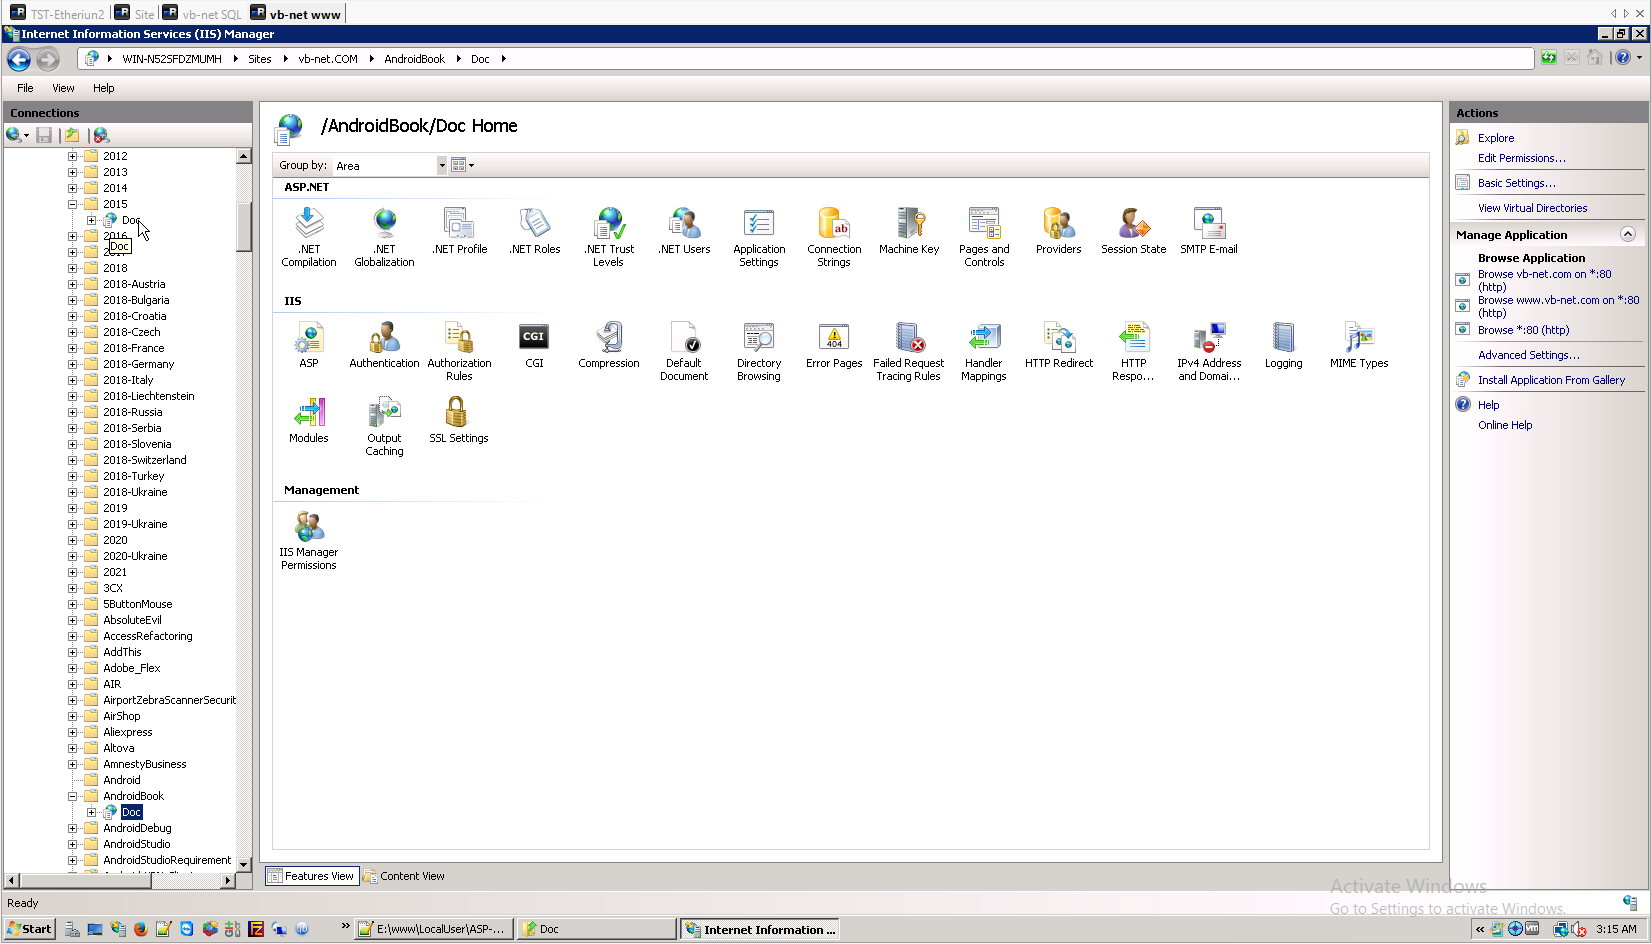Viewport: 1651px width, 944px height.
Task: Open .NET Trust Levels
Action: (x=609, y=237)
